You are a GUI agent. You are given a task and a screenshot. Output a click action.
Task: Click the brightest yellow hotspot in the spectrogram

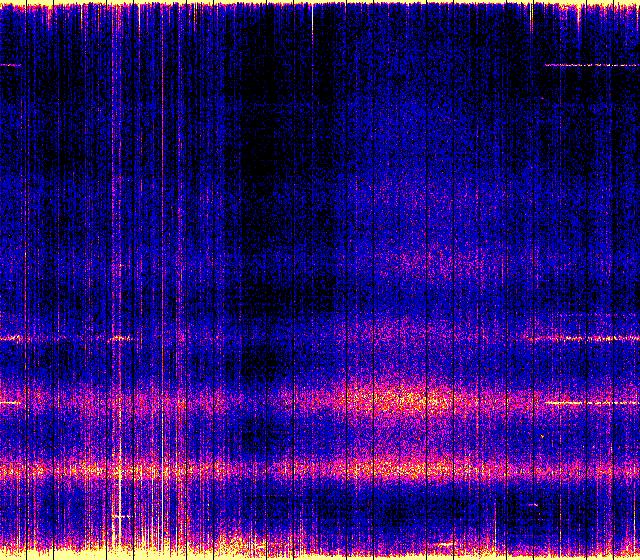click(x=410, y=400)
